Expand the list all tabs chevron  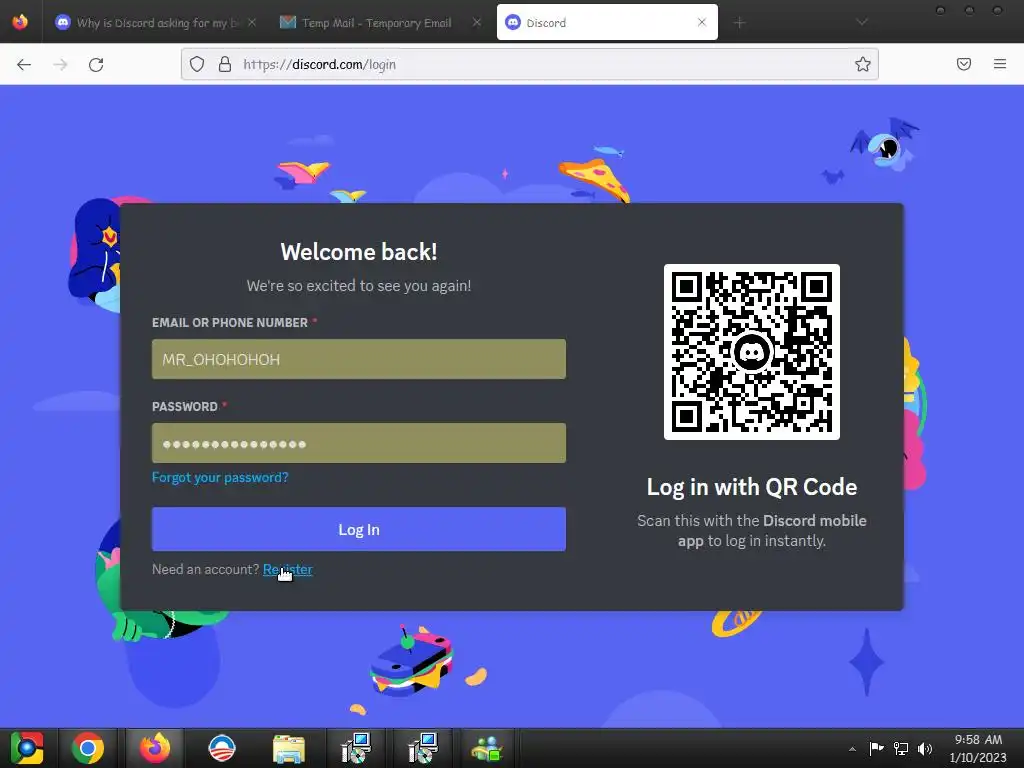click(x=862, y=22)
